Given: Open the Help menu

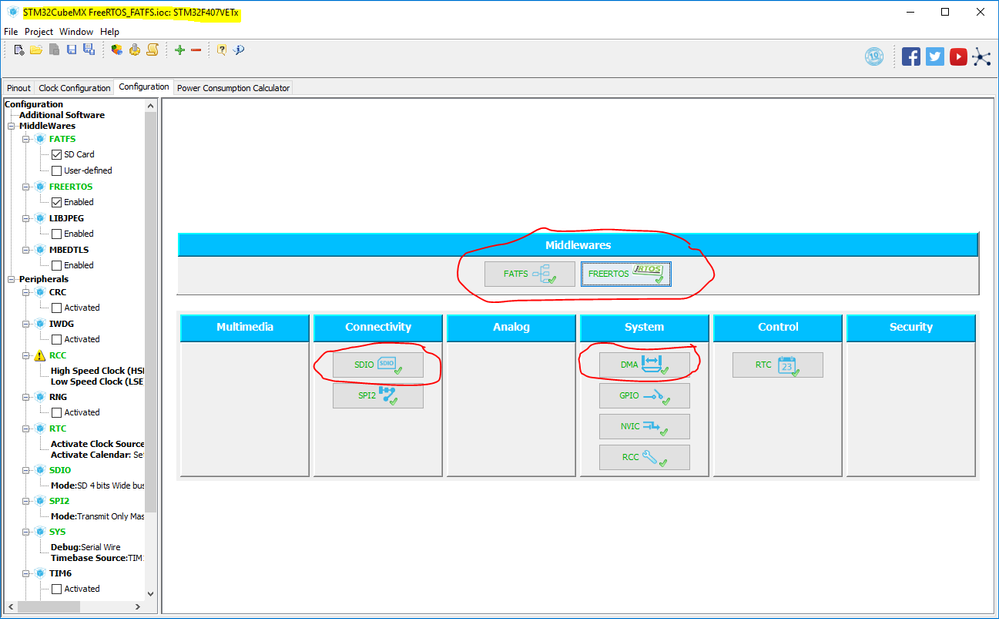Looking at the screenshot, I should (110, 32).
